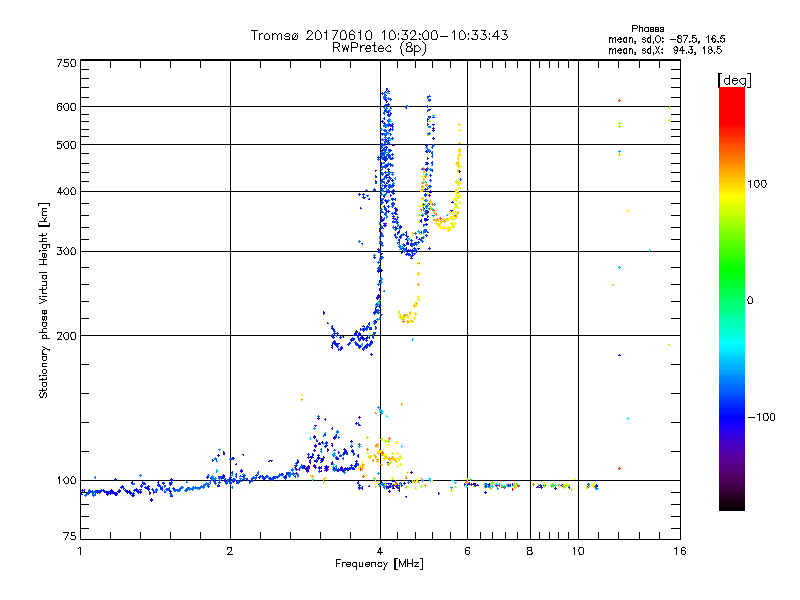Click the 'RwPretec (8p)' subtitle
Viewport: 800px width, 600px height.
pos(380,47)
